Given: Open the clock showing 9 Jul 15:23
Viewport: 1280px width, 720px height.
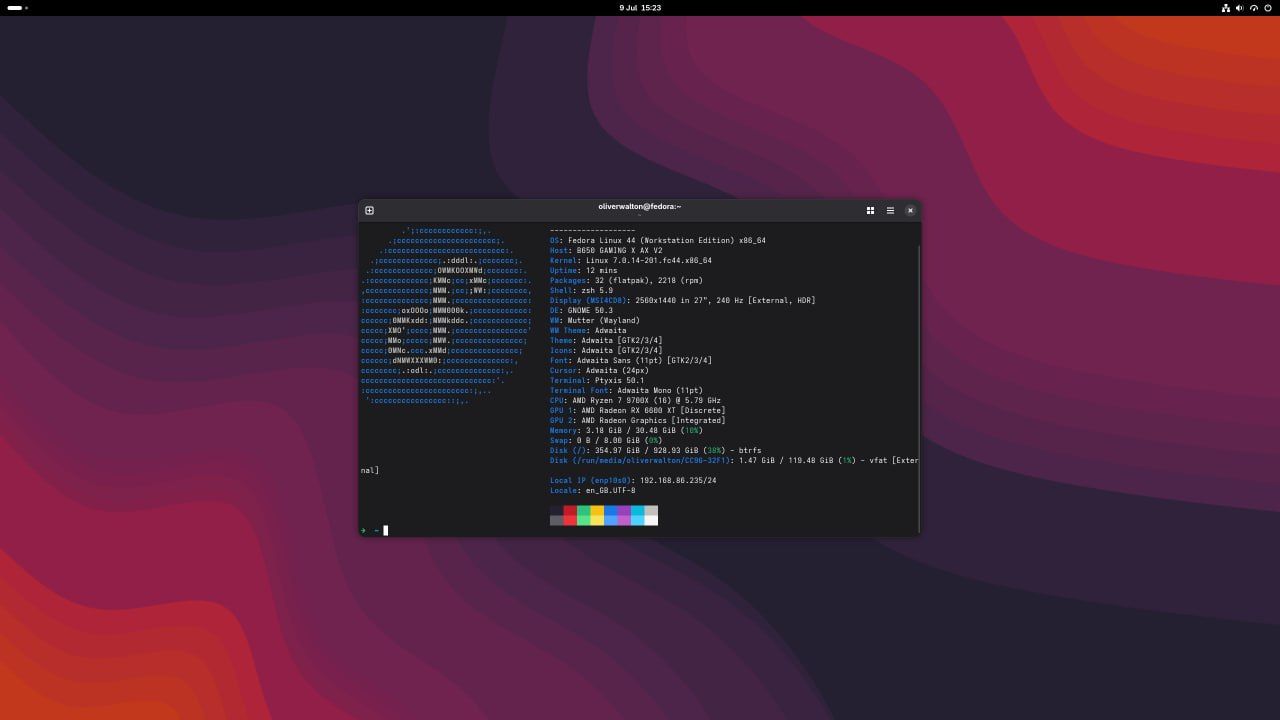Looking at the screenshot, I should point(640,8).
